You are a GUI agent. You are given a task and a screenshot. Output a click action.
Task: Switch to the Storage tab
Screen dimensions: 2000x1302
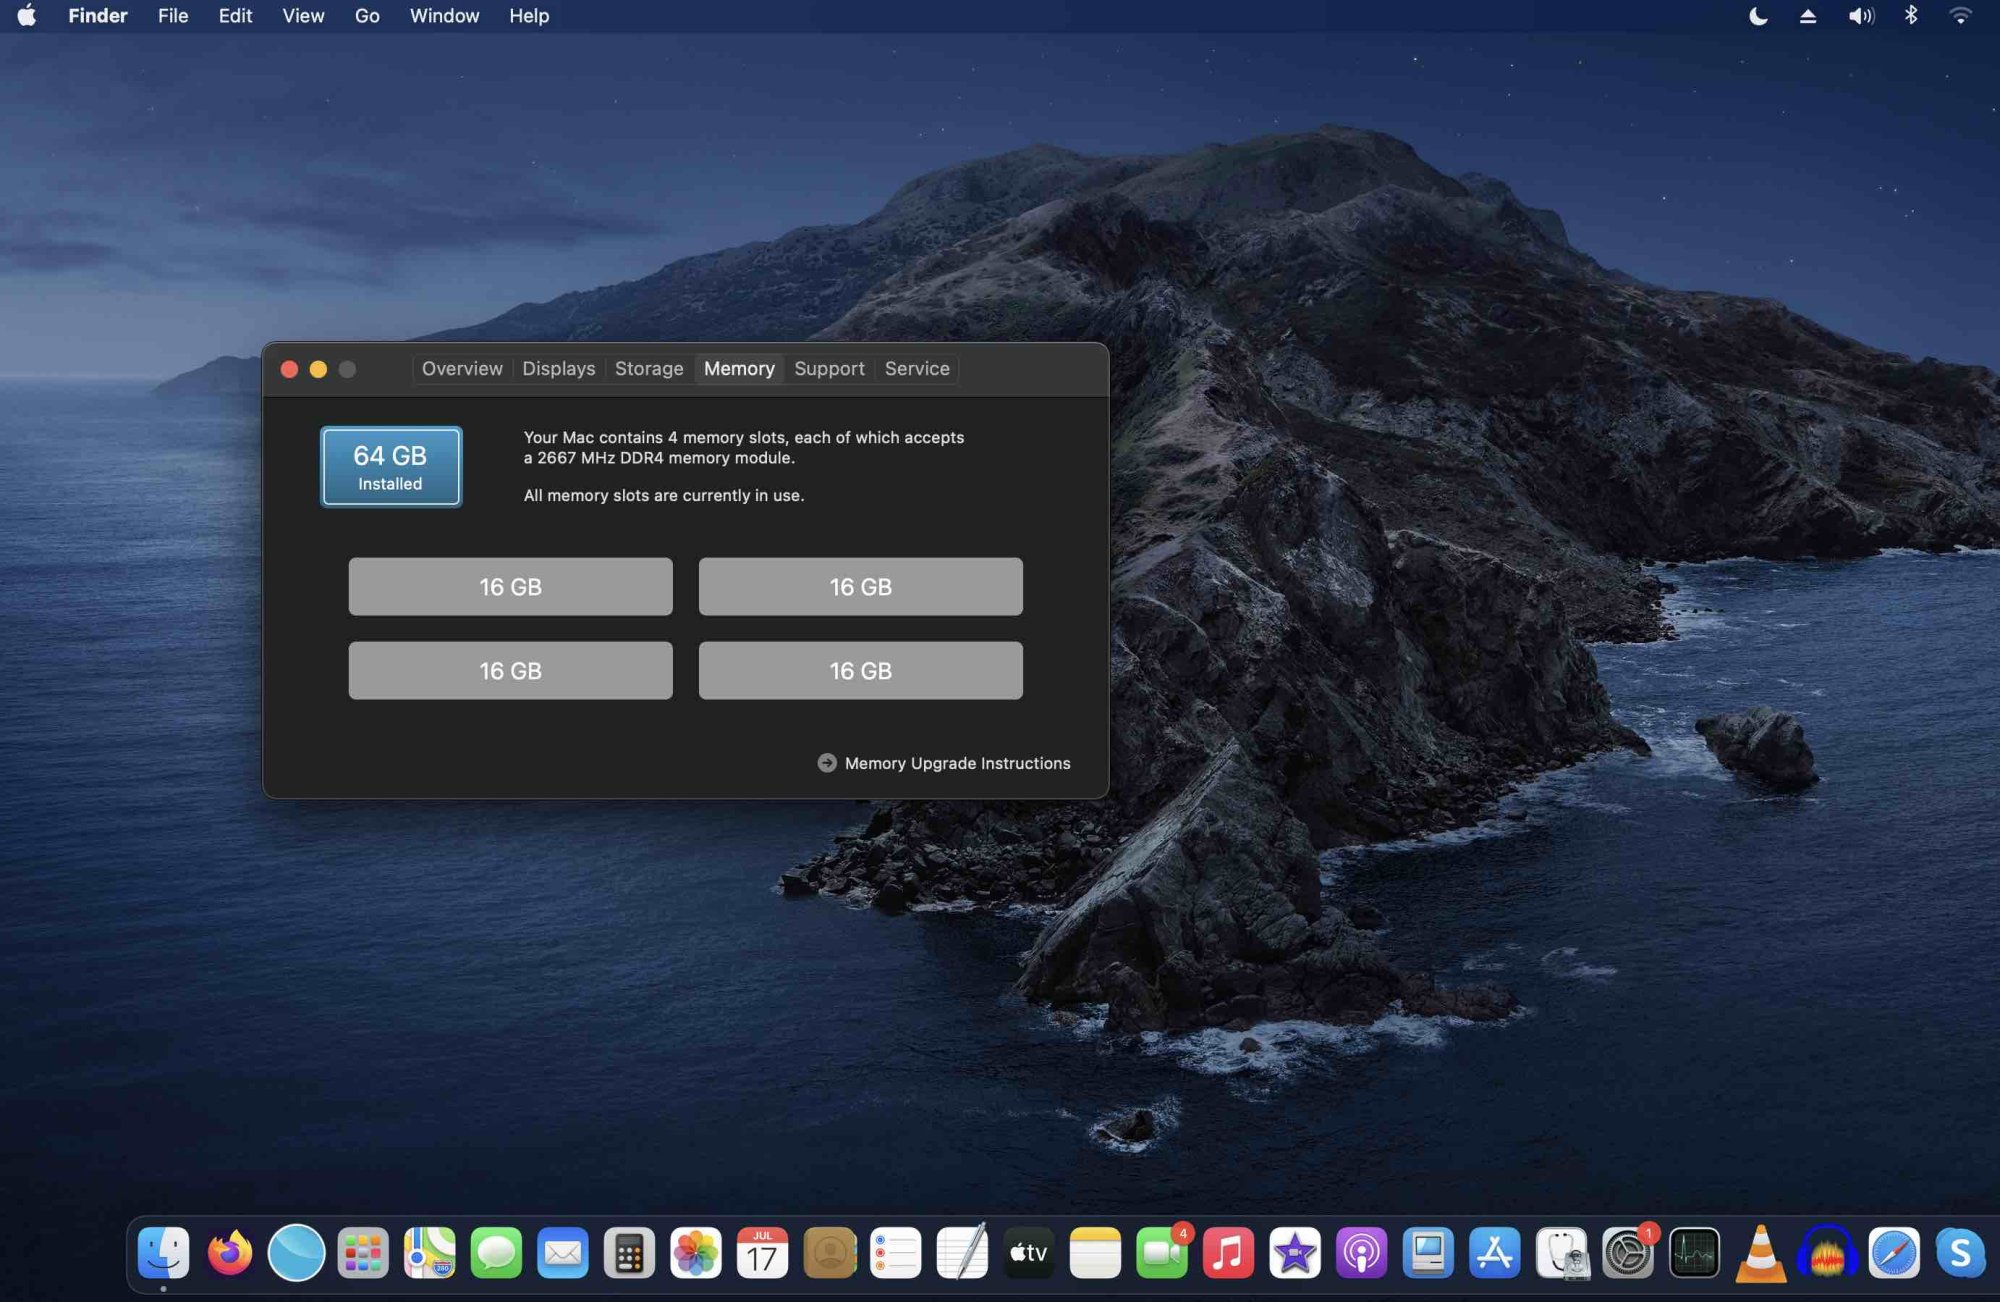click(x=649, y=369)
